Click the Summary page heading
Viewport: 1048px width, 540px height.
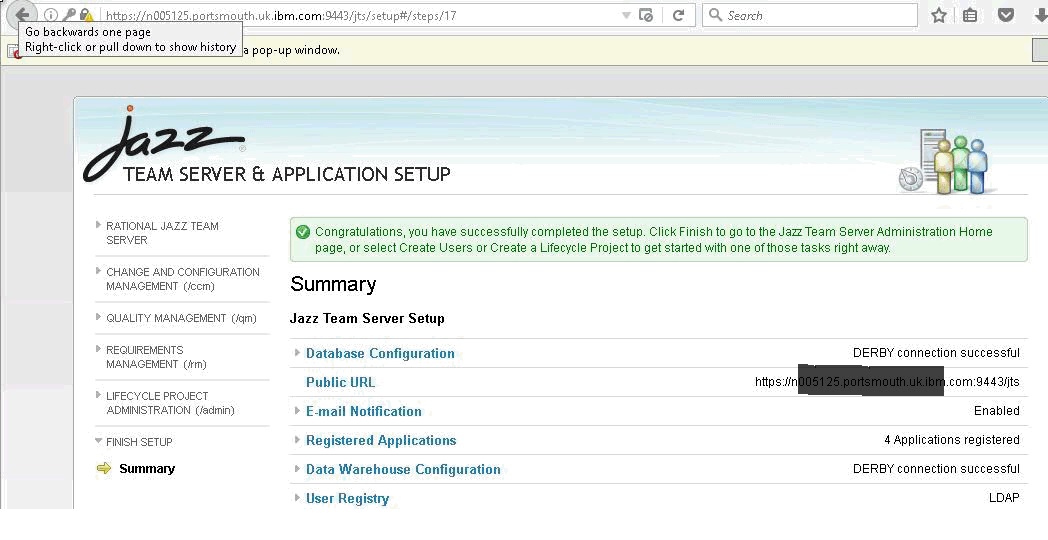[333, 284]
